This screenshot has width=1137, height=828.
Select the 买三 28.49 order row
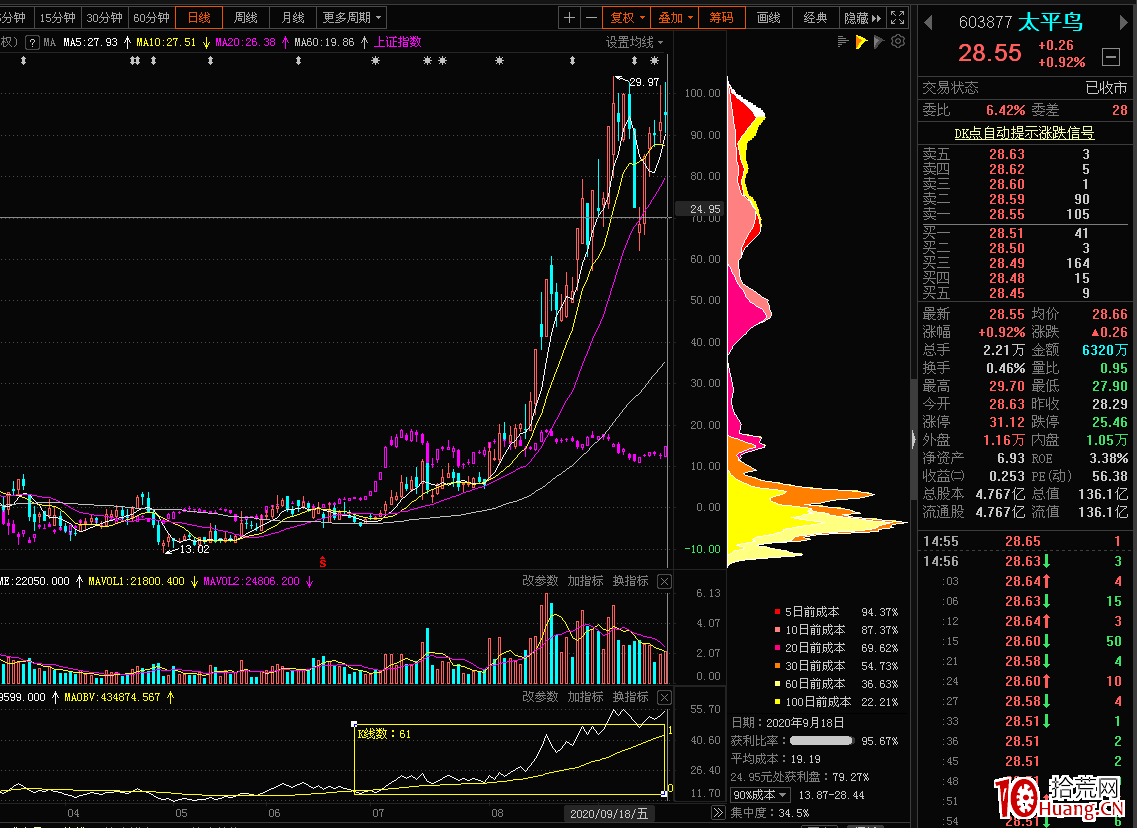click(1025, 263)
